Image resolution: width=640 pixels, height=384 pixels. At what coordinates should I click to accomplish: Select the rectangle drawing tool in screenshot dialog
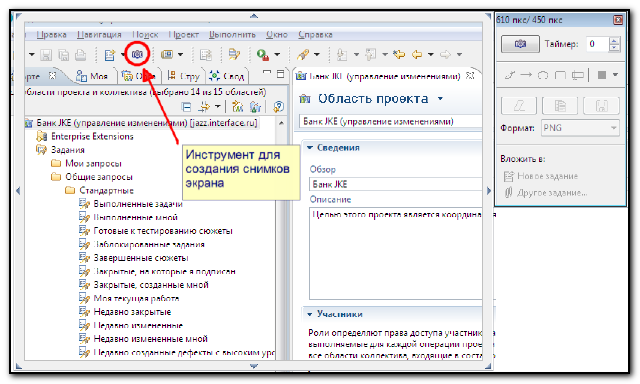560,75
